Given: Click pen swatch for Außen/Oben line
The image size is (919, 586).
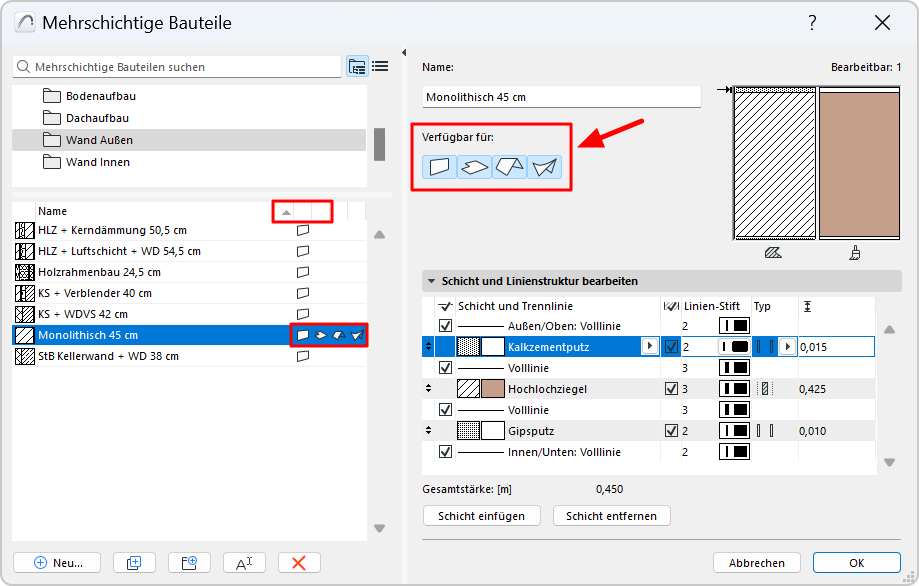Looking at the screenshot, I should 734,326.
